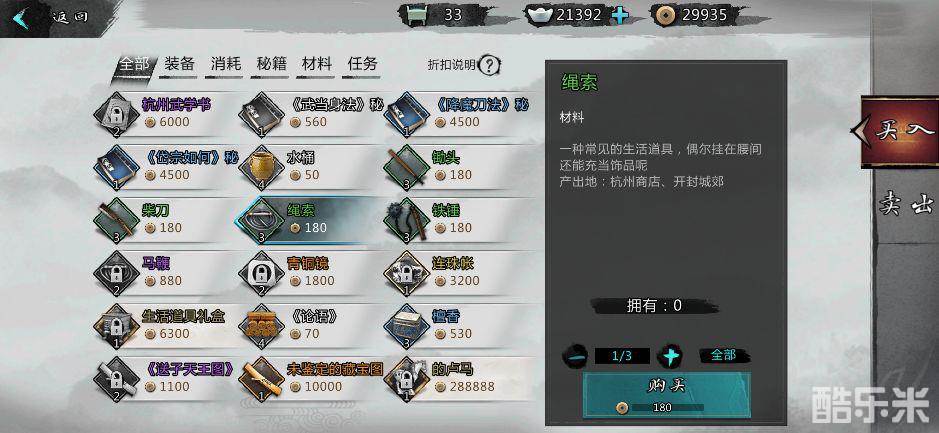Click the 1/3 quantity field
Screen dimensions: 939x433
point(622,356)
